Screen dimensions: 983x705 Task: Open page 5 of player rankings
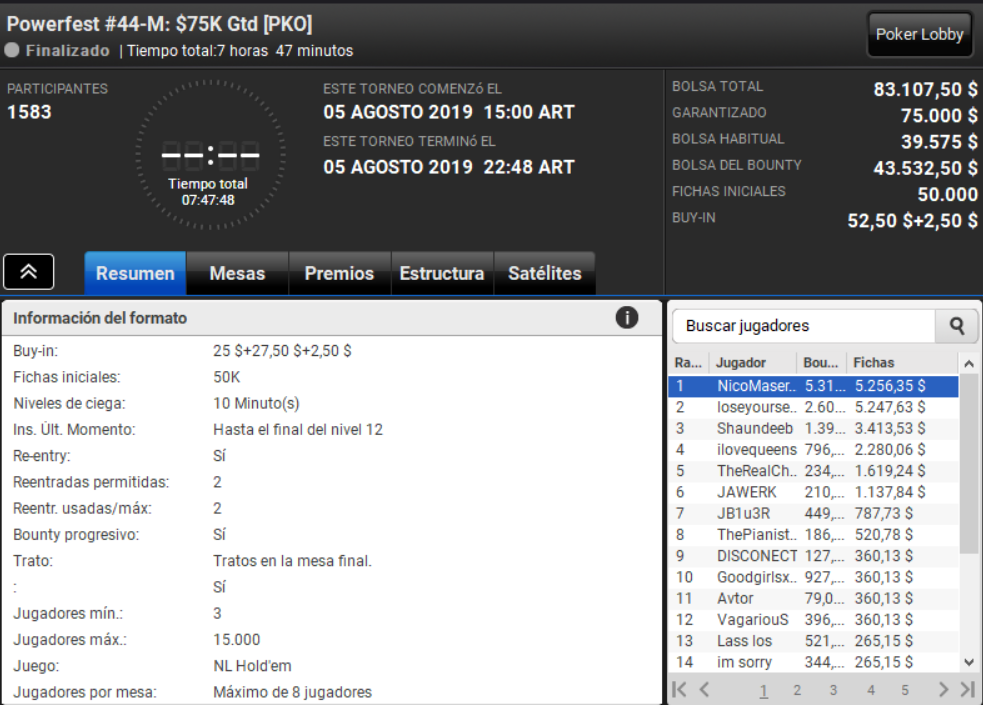pos(905,690)
